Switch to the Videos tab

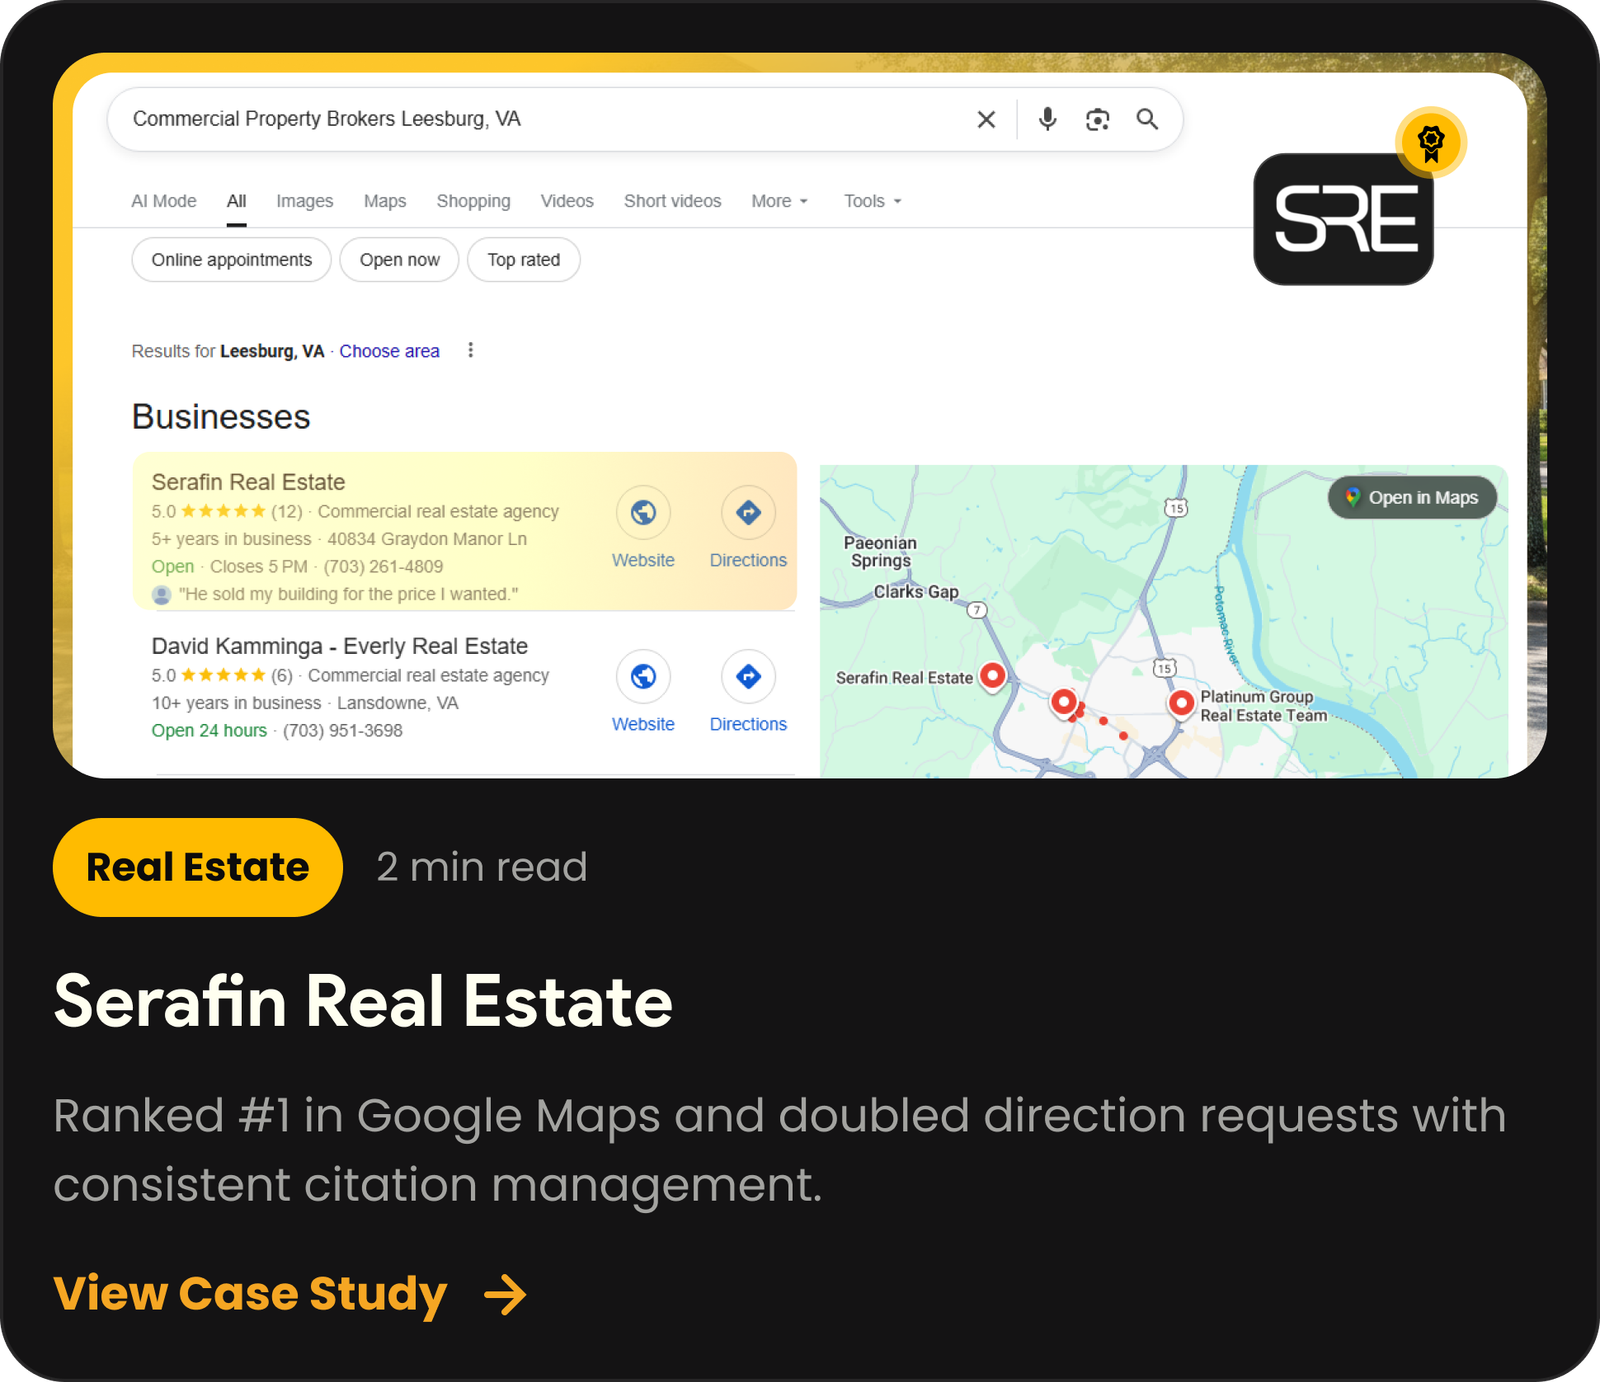pos(567,201)
